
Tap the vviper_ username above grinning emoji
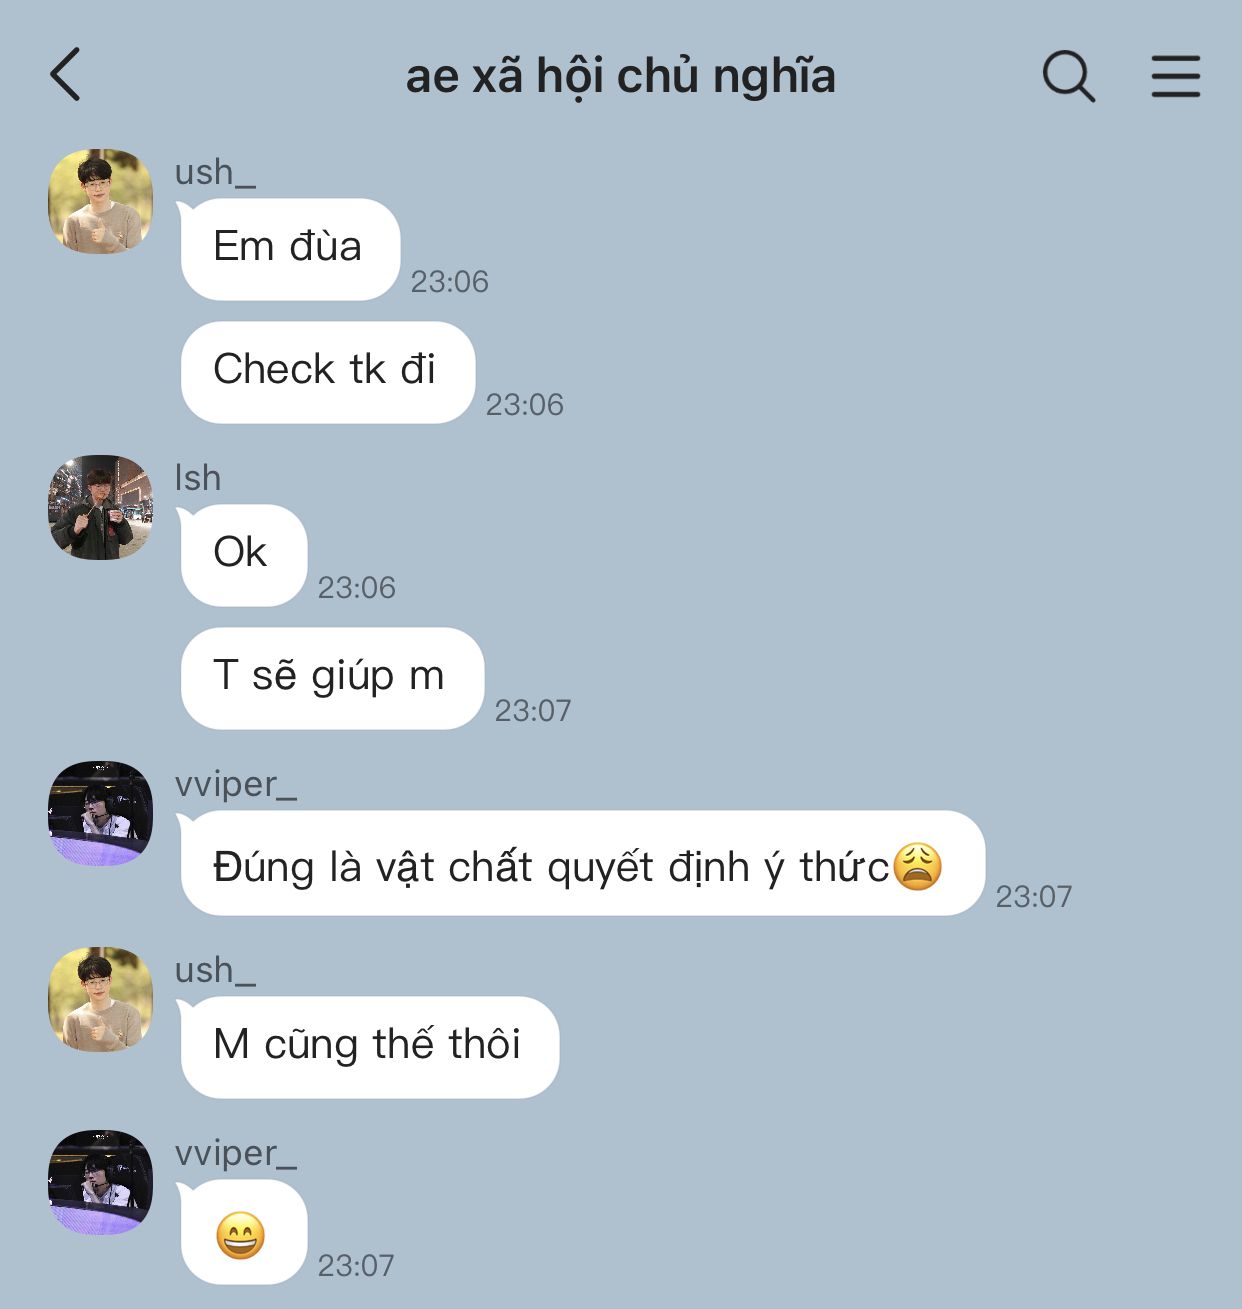coord(236,1153)
